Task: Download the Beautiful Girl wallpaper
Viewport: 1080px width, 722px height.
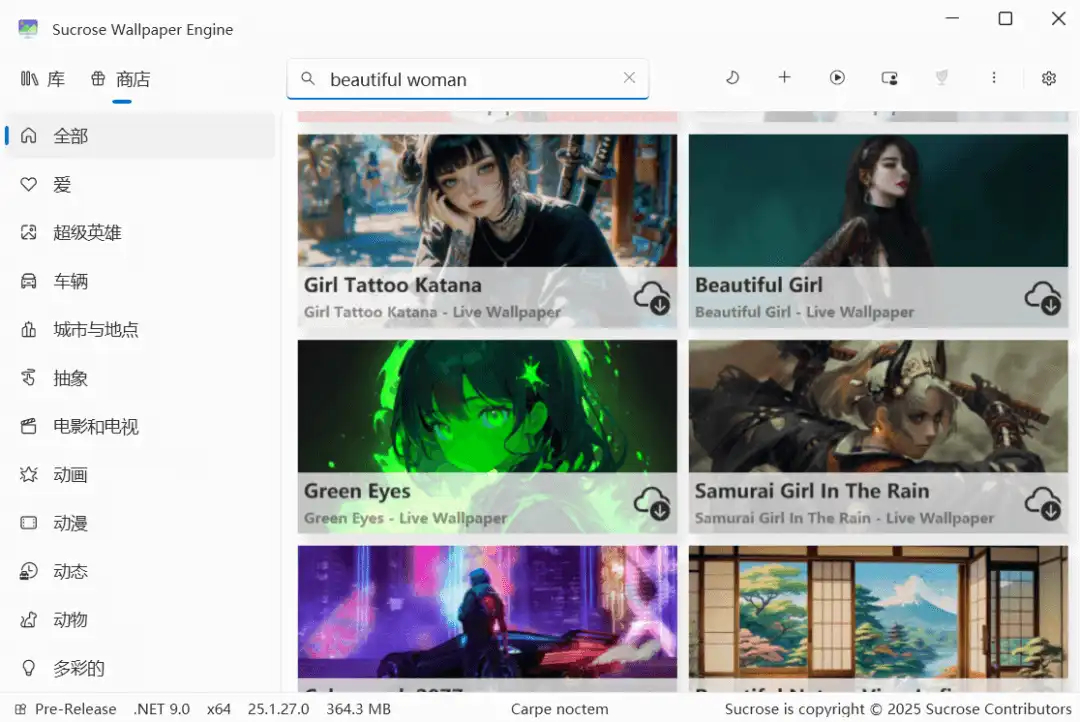Action: tap(1043, 298)
